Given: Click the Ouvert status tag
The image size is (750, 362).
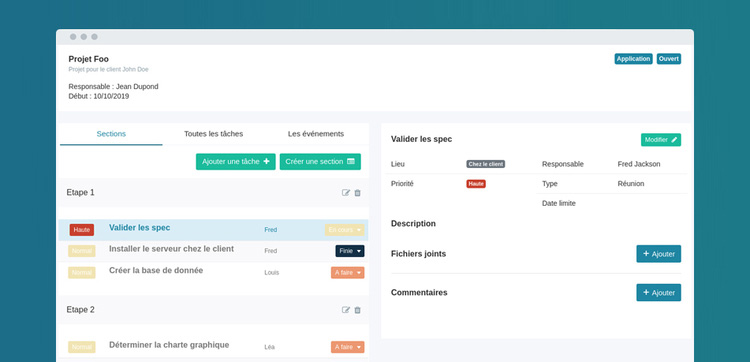Looking at the screenshot, I should pos(669,59).
